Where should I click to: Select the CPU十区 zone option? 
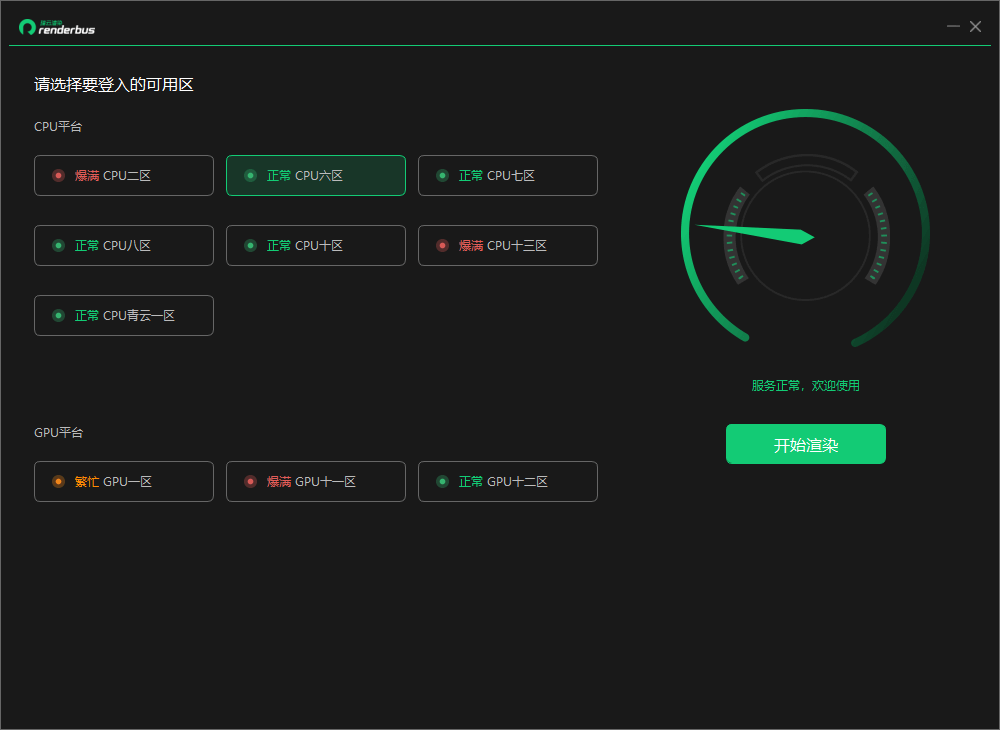tap(316, 245)
